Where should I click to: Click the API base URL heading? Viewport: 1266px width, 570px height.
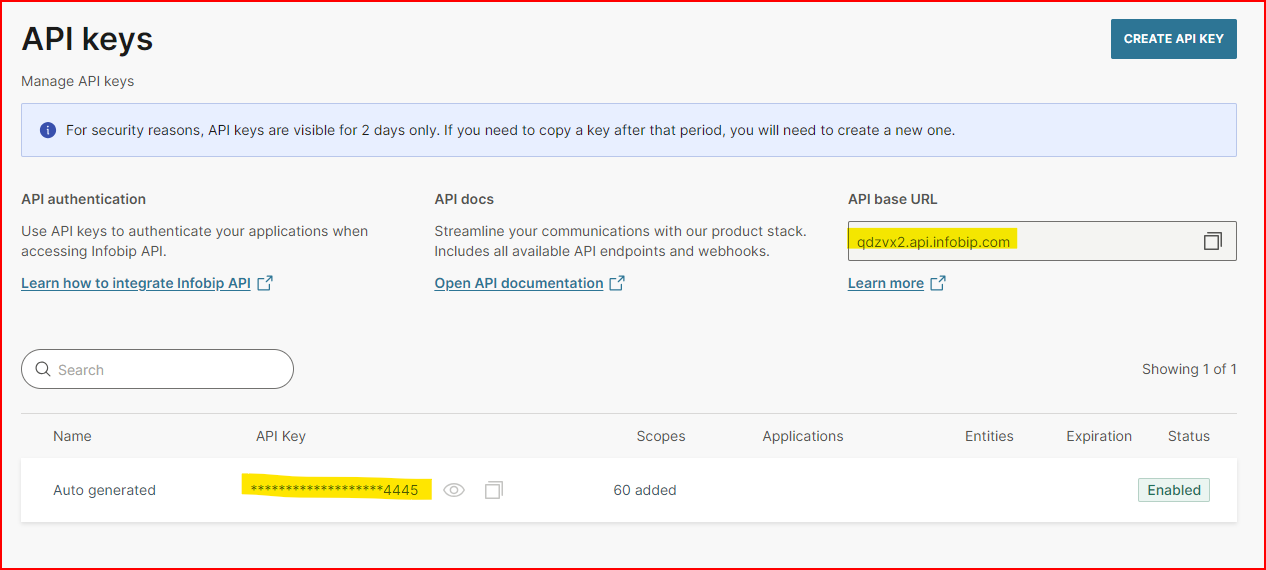pyautogui.click(x=893, y=199)
